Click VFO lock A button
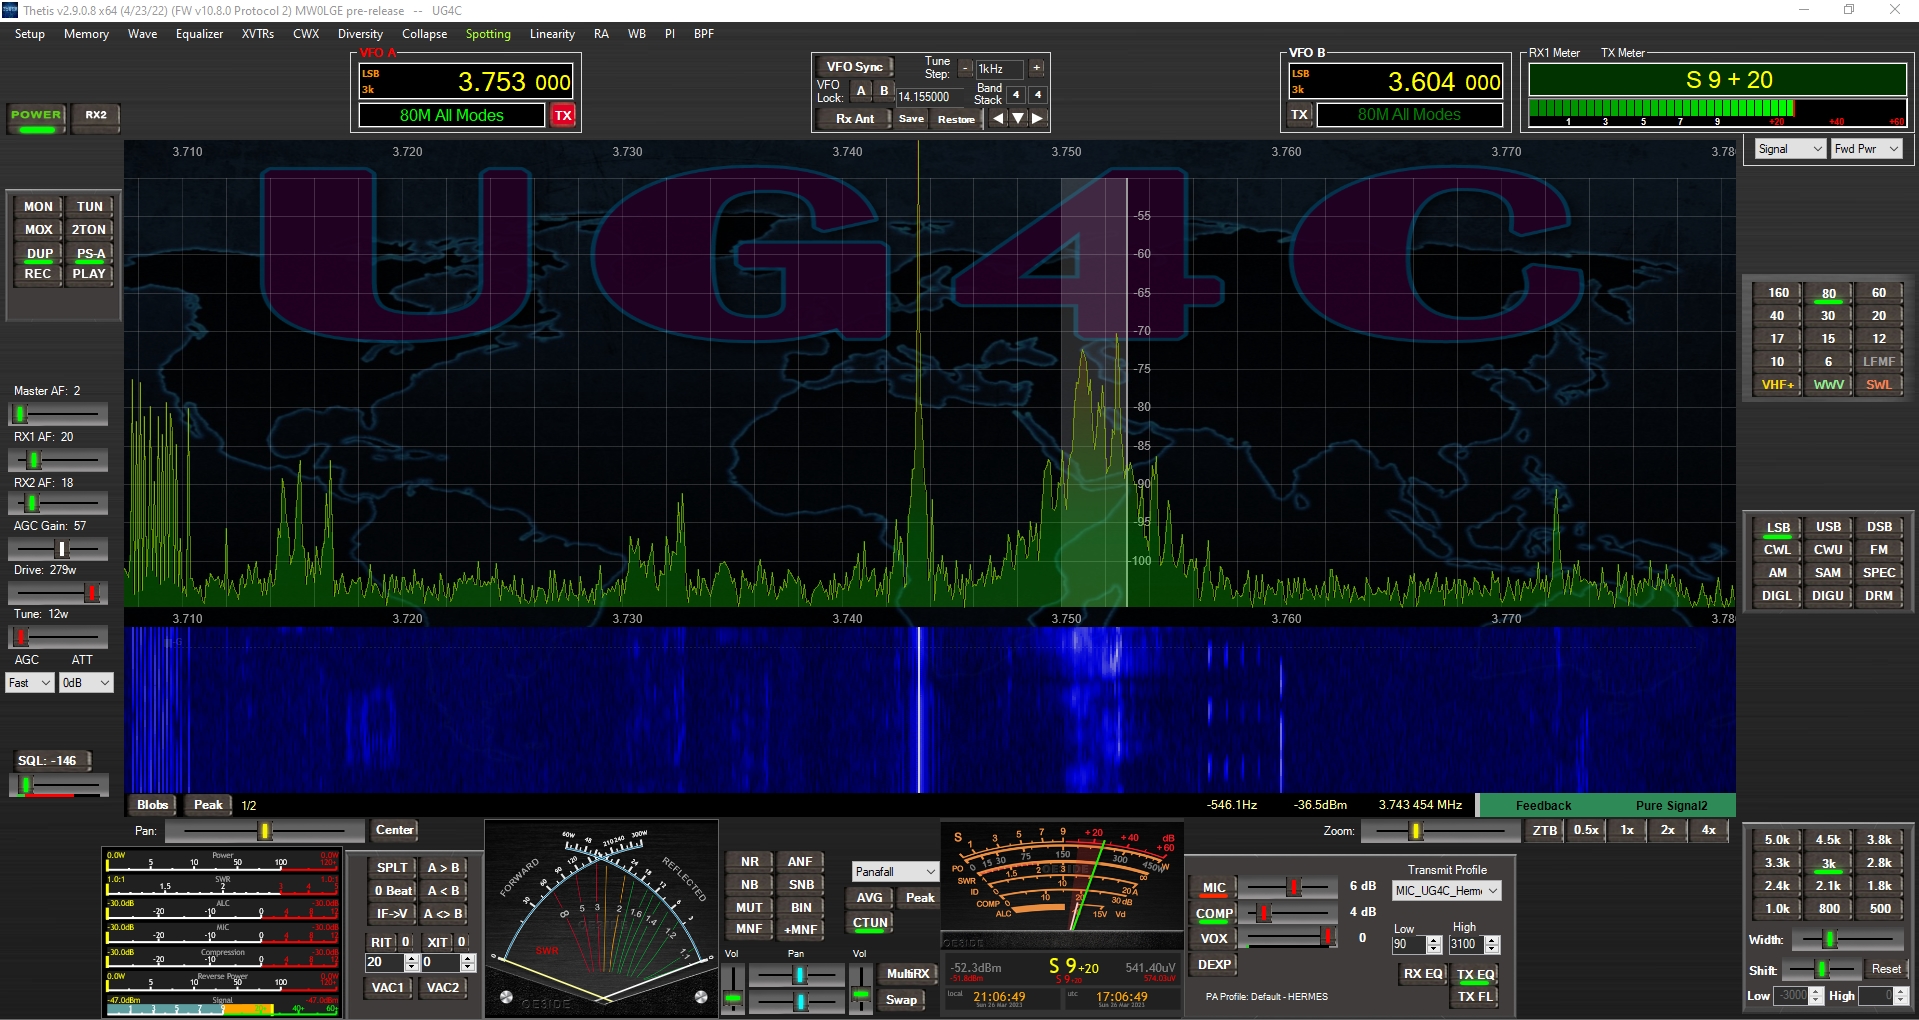This screenshot has height=1020, width=1919. [x=861, y=91]
